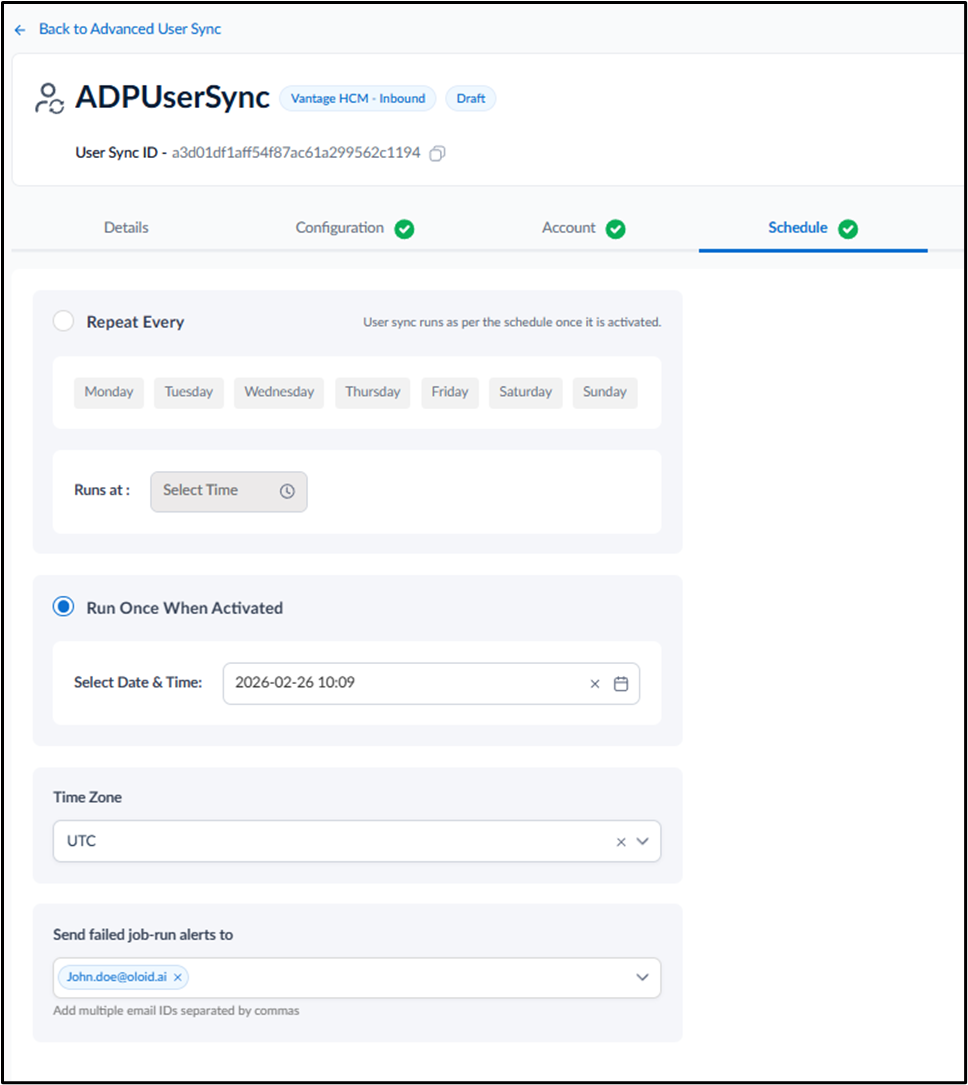
Task: Toggle the Thursday day button
Action: tap(373, 392)
